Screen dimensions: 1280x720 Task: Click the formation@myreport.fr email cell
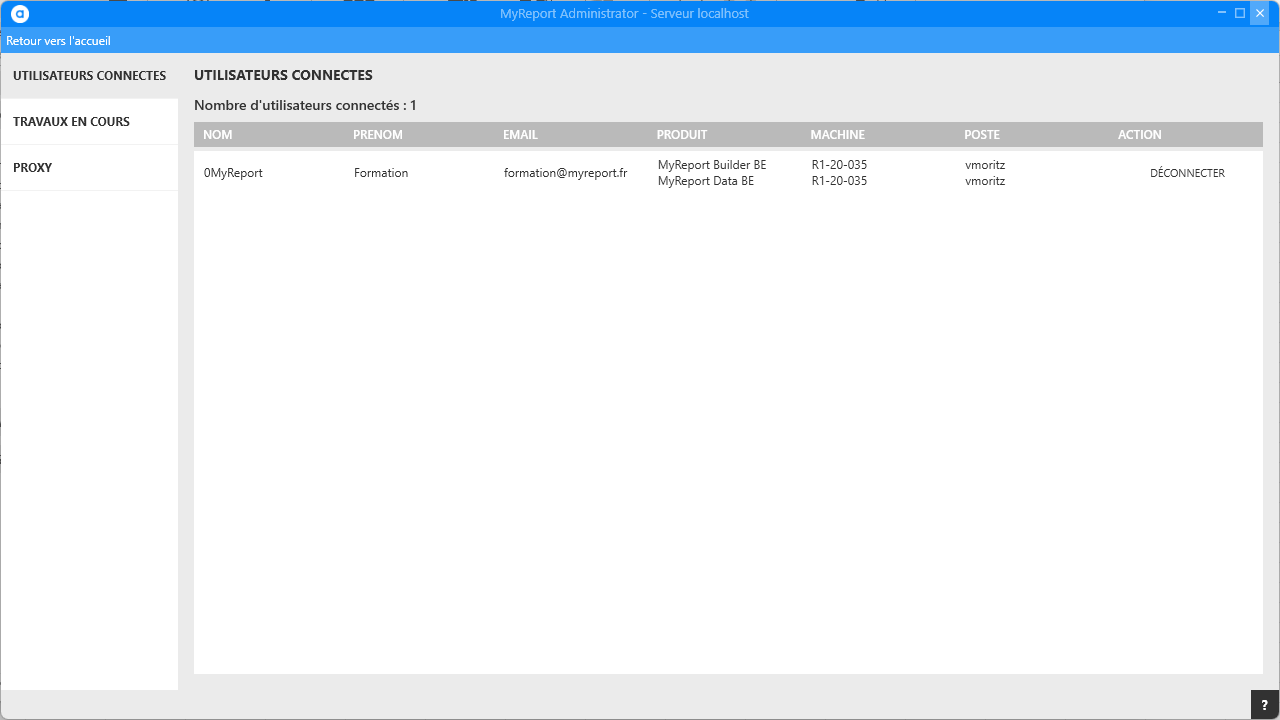565,173
